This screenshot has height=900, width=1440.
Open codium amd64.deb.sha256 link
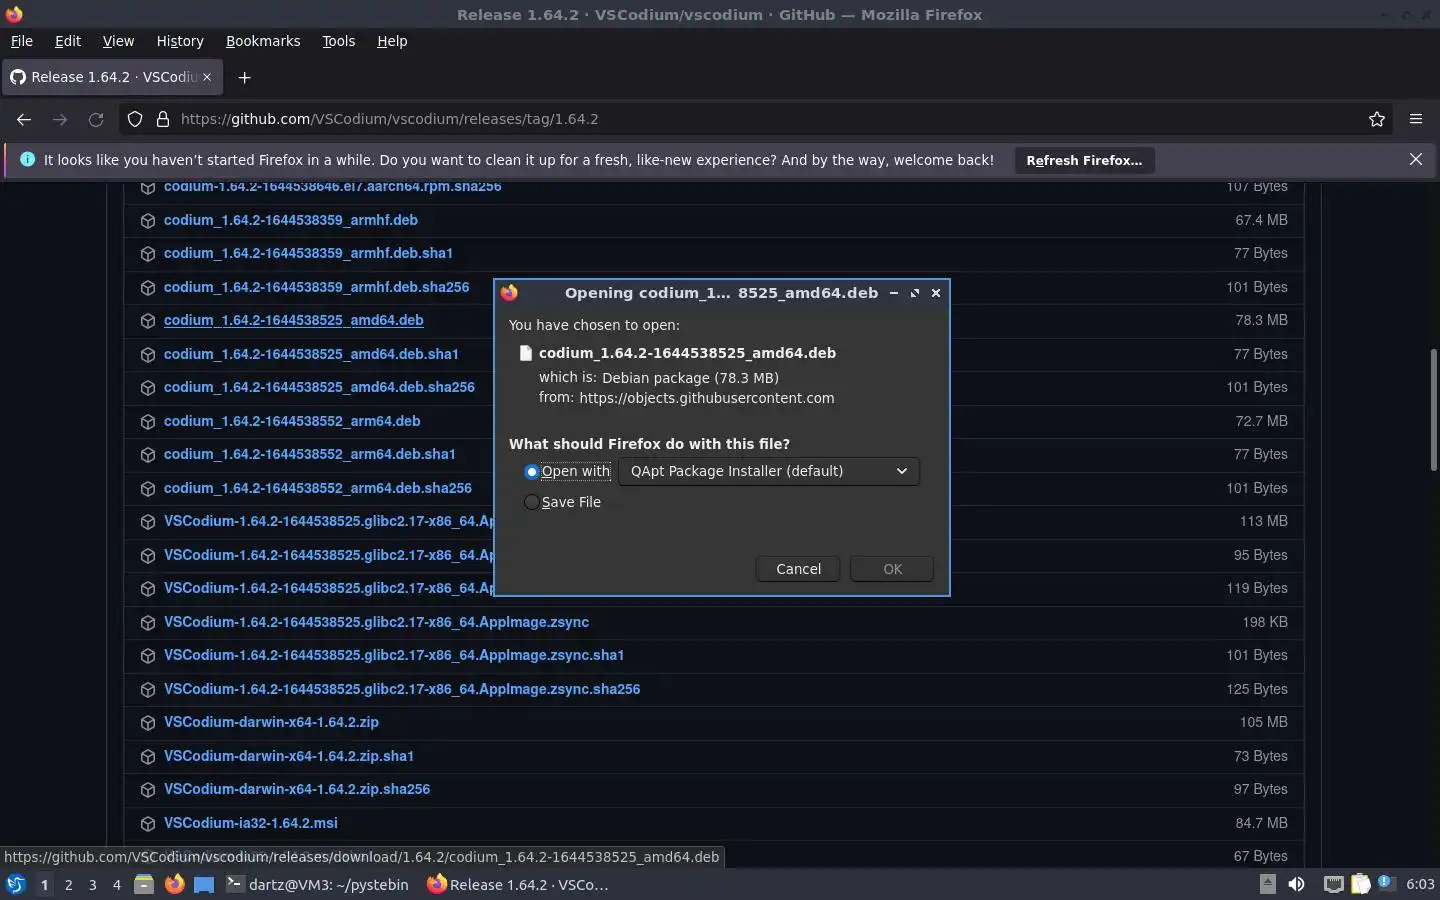coord(319,387)
